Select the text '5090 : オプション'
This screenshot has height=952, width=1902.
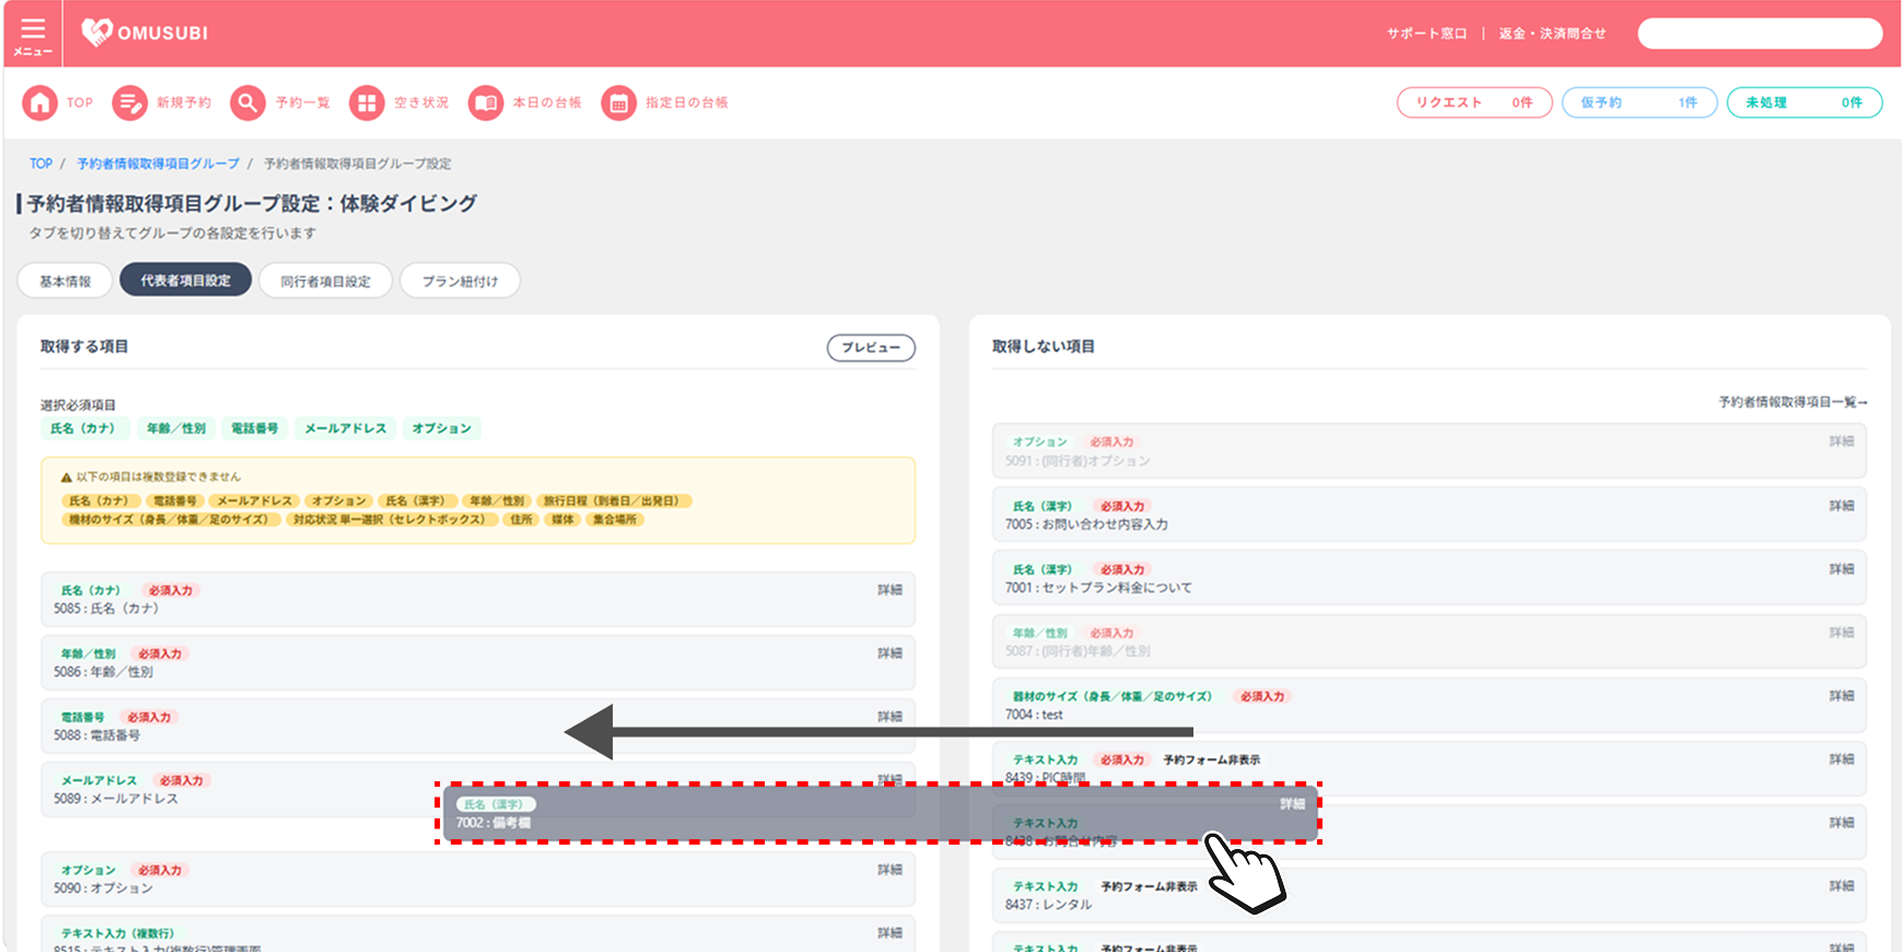(103, 888)
